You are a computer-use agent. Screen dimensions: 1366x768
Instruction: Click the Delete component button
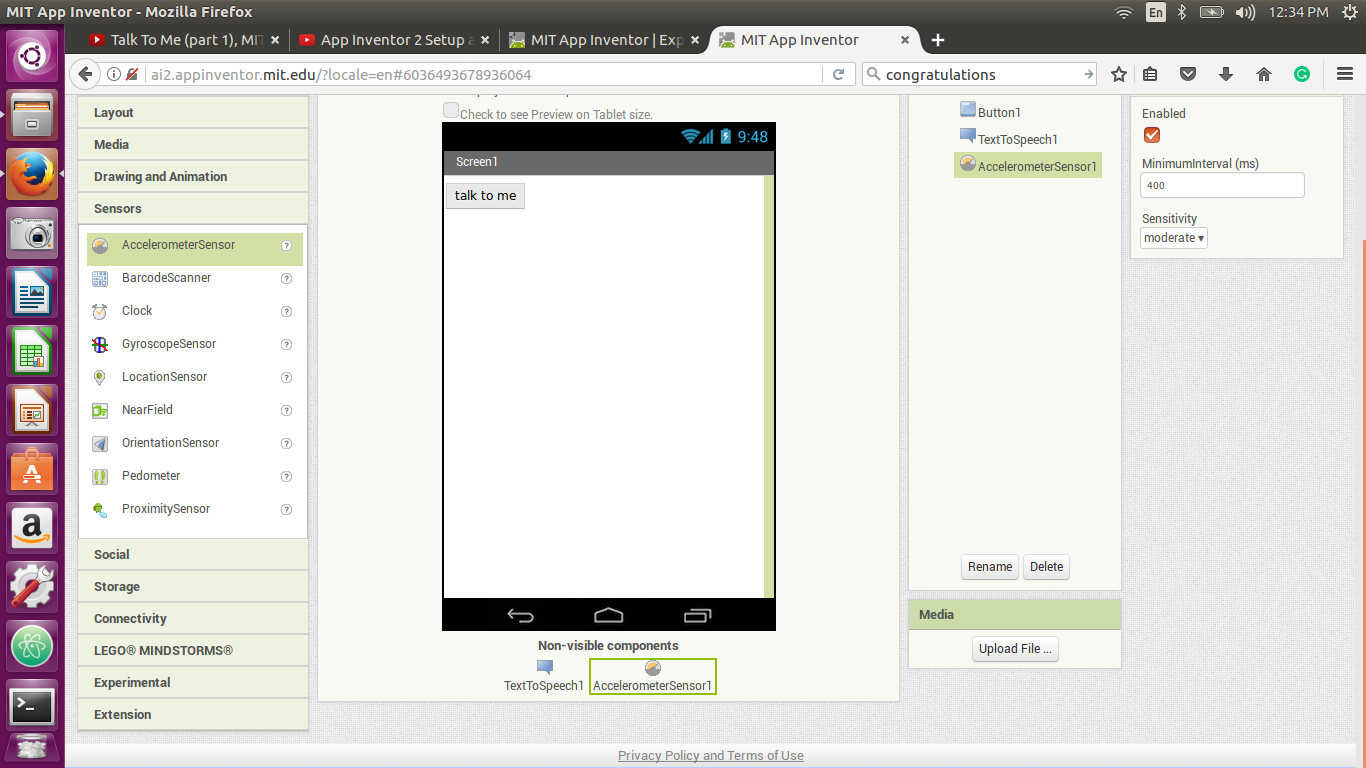[1047, 567]
